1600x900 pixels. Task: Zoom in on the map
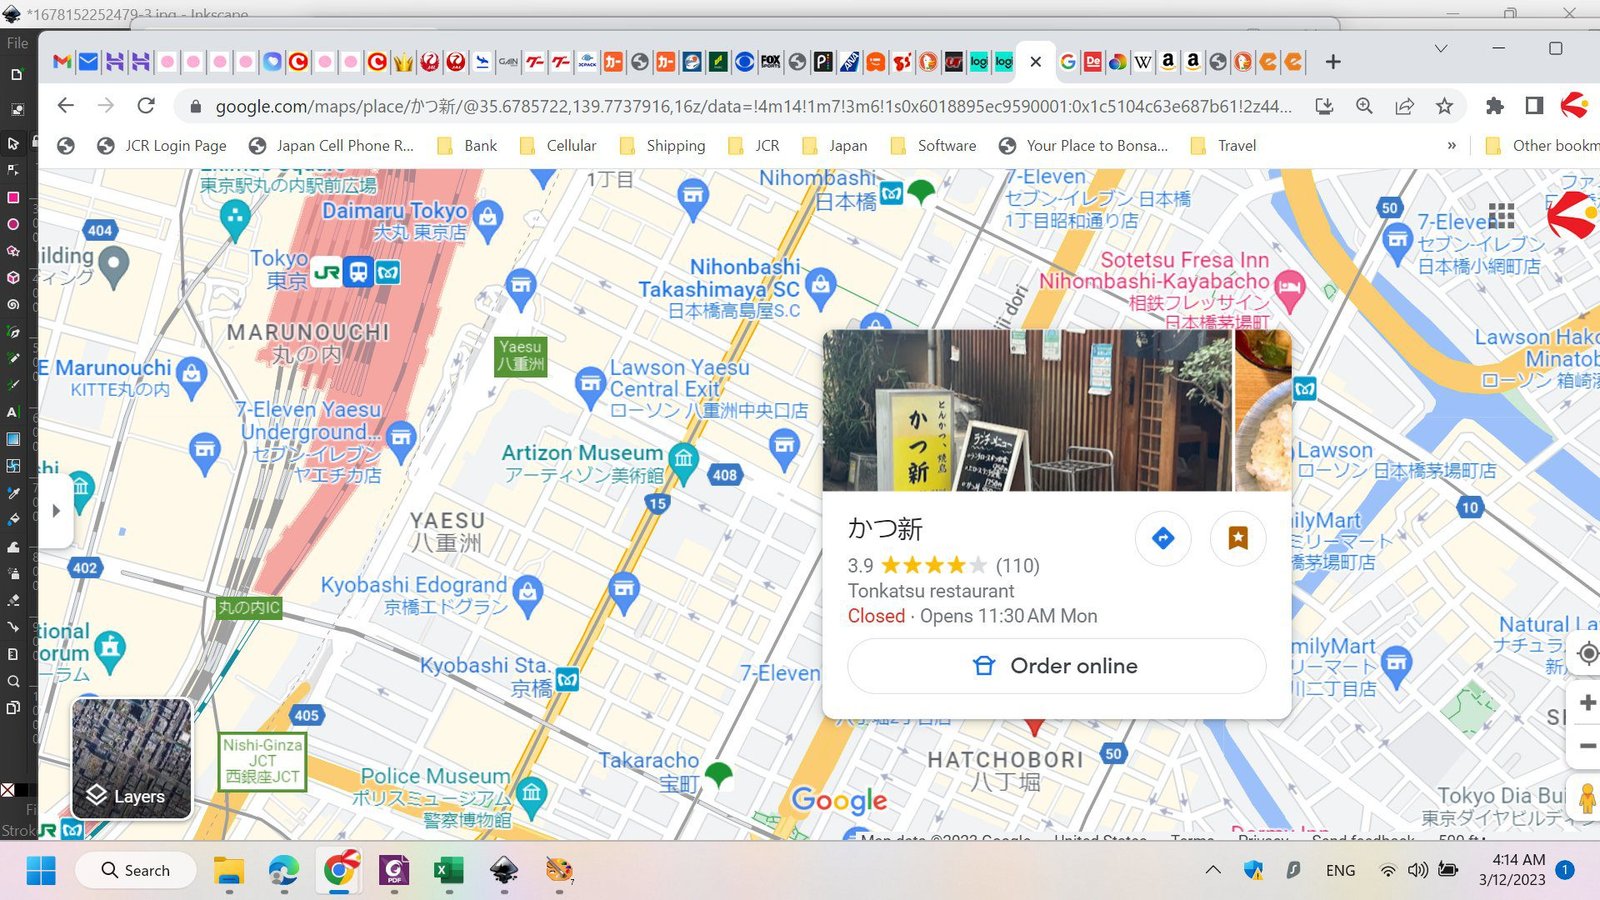[1586, 703]
